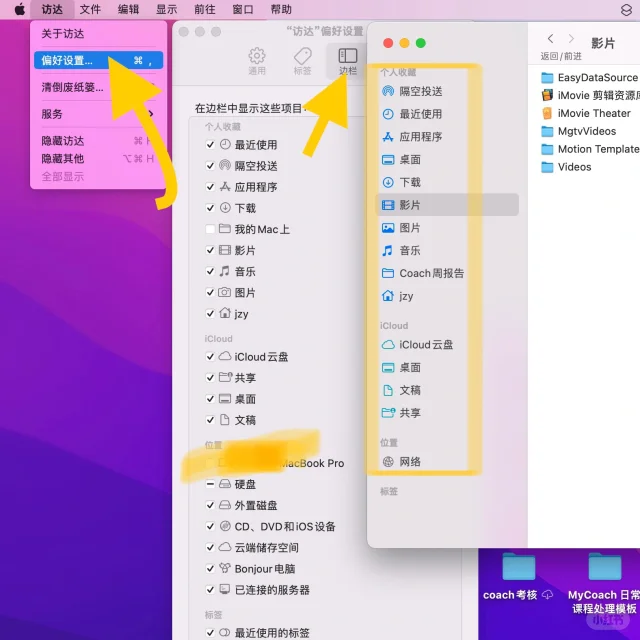Toggle the 共享 checkbox under iCloud
The image size is (640, 640).
coord(210,378)
